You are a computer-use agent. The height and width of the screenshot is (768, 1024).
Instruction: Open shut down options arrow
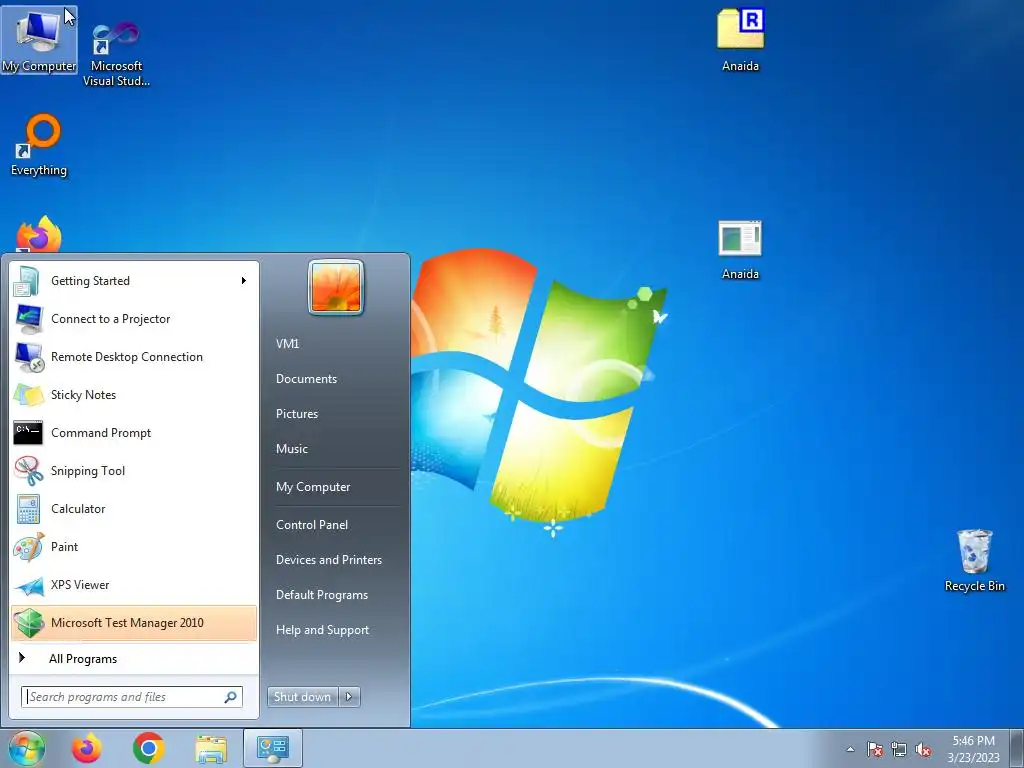pyautogui.click(x=349, y=697)
